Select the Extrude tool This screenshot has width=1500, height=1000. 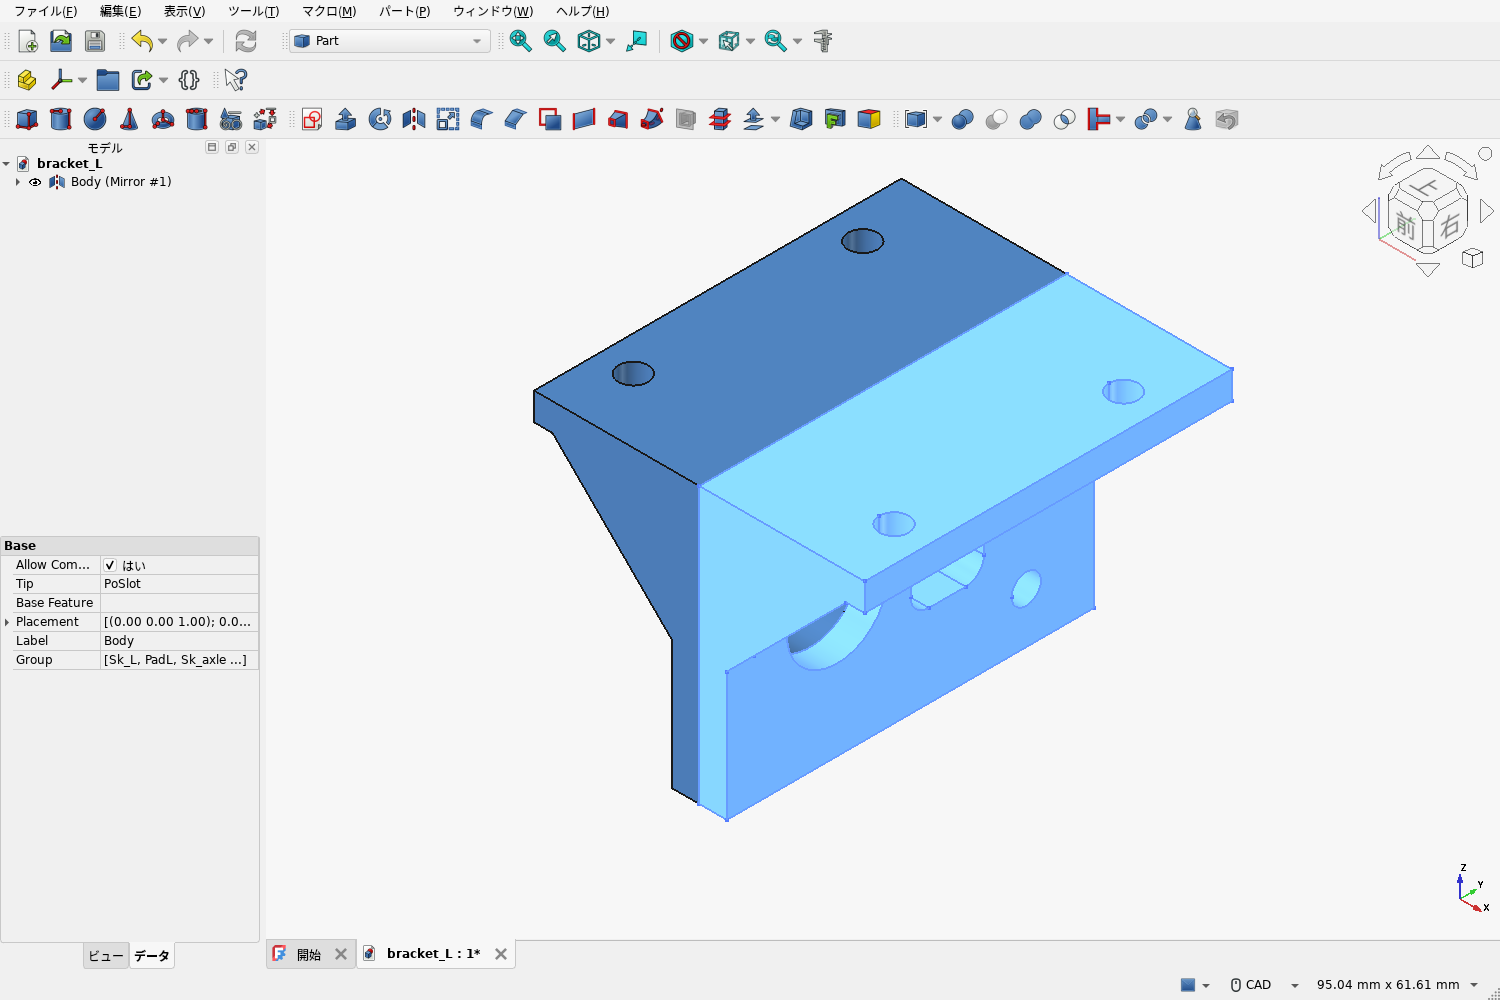(346, 120)
